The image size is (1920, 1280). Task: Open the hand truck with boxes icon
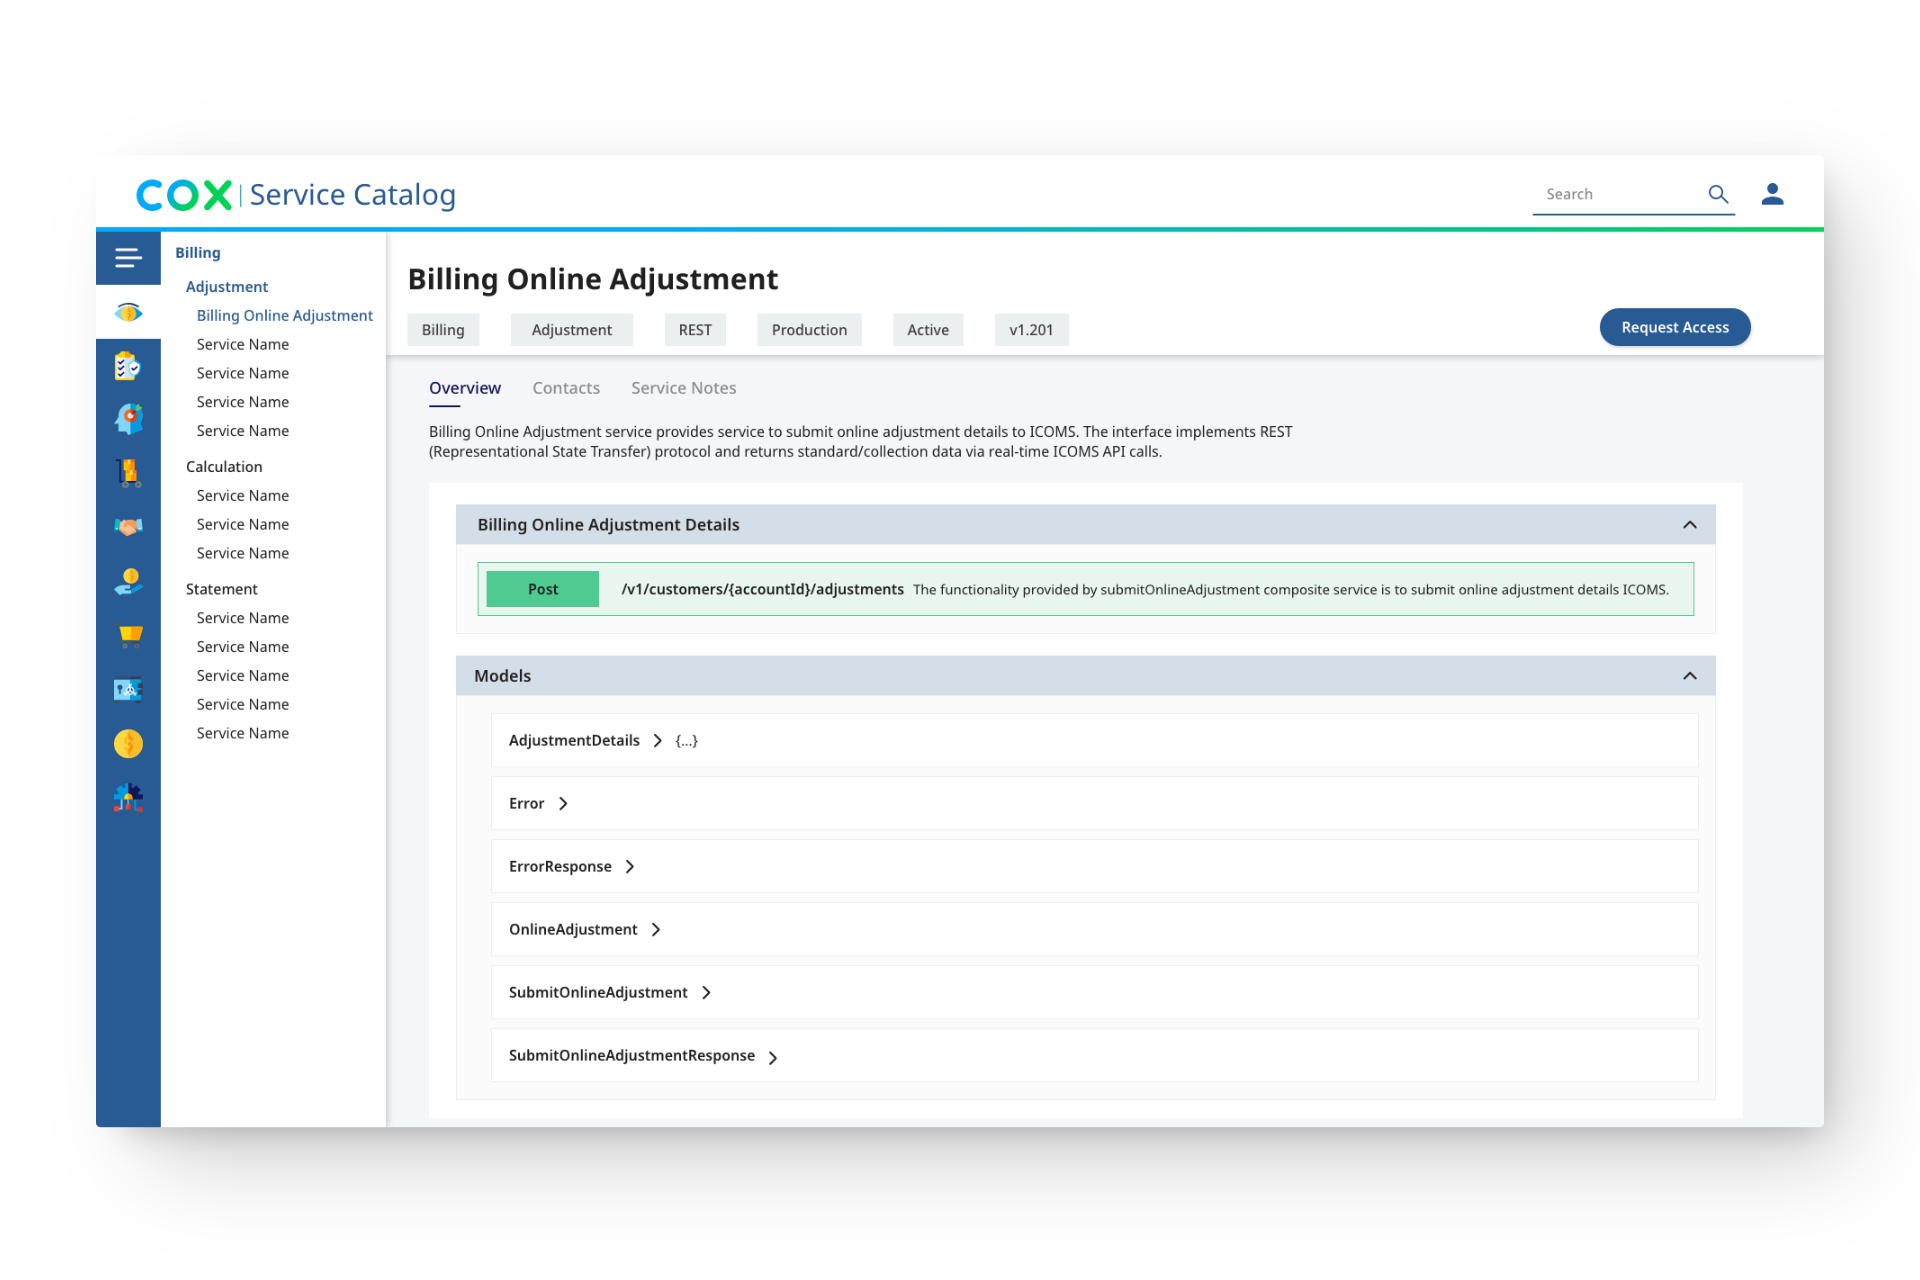click(128, 472)
